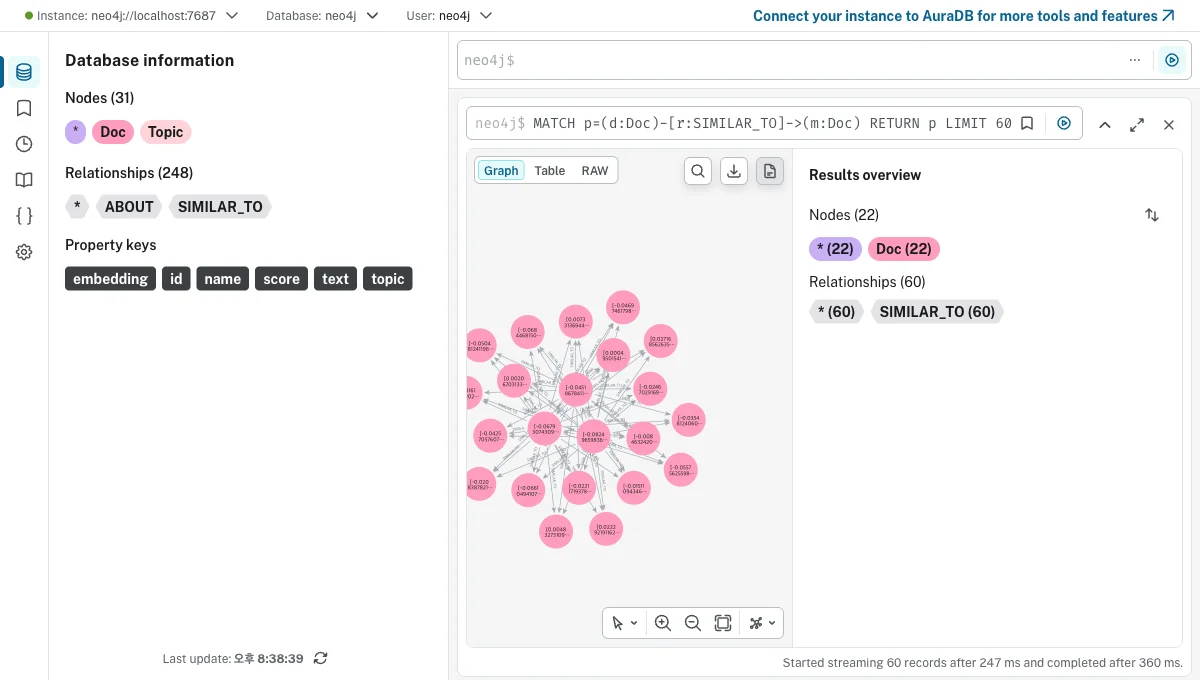
Task: Switch to the RAW view tab
Action: 595,171
